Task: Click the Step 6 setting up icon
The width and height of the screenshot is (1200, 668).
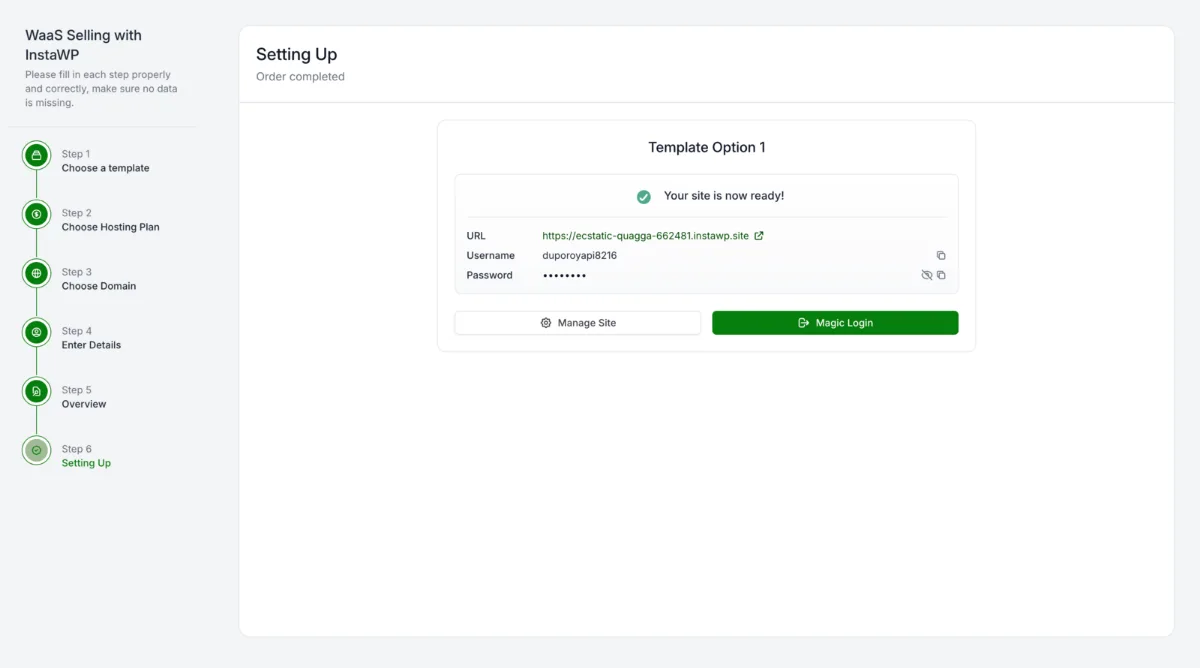Action: click(36, 450)
